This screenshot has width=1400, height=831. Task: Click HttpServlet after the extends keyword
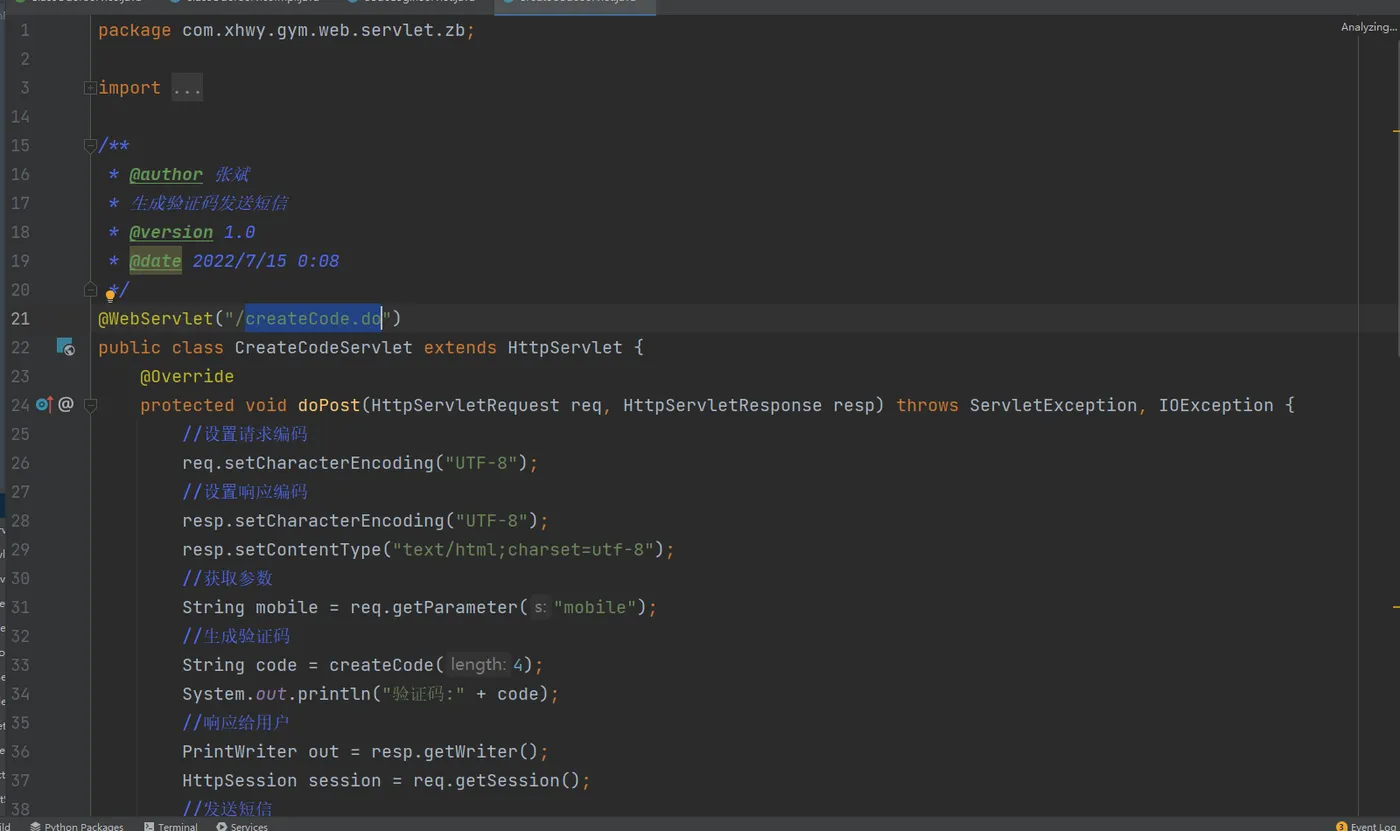[x=565, y=348]
